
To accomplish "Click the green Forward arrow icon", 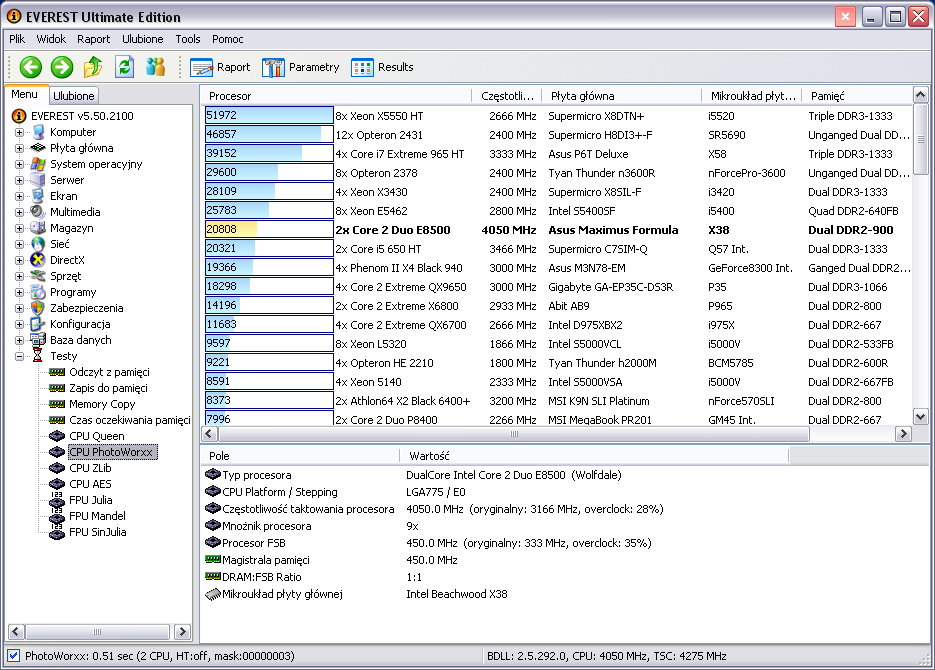I will coord(62,67).
